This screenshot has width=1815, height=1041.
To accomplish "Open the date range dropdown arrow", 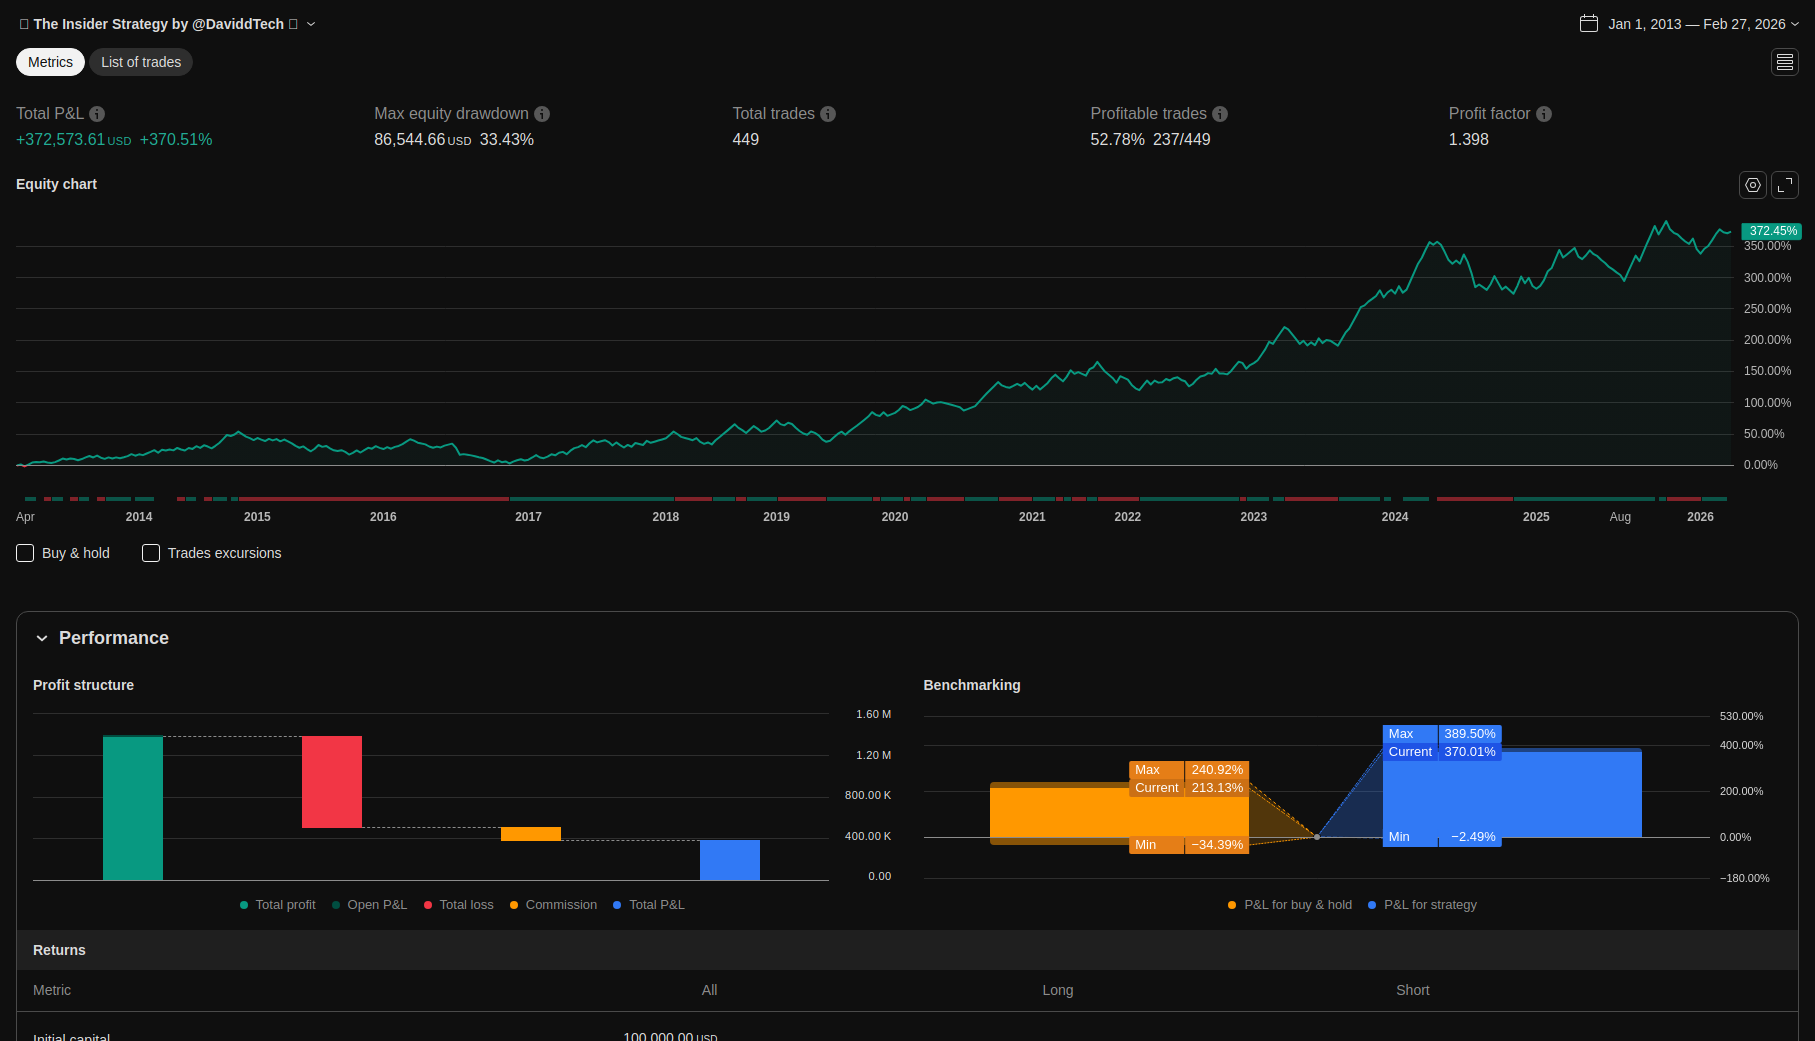I will click(1795, 24).
